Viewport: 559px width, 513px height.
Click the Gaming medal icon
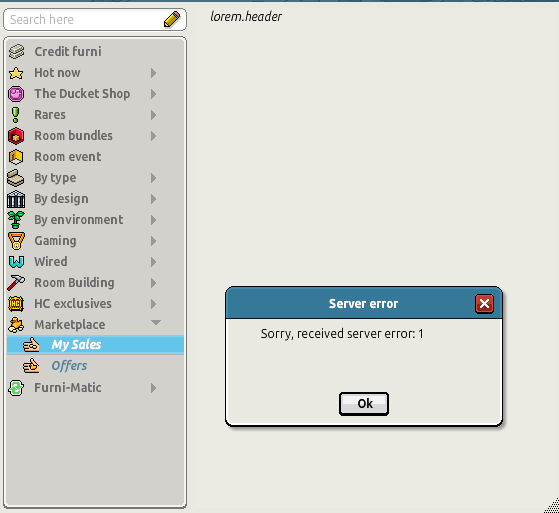[16, 241]
